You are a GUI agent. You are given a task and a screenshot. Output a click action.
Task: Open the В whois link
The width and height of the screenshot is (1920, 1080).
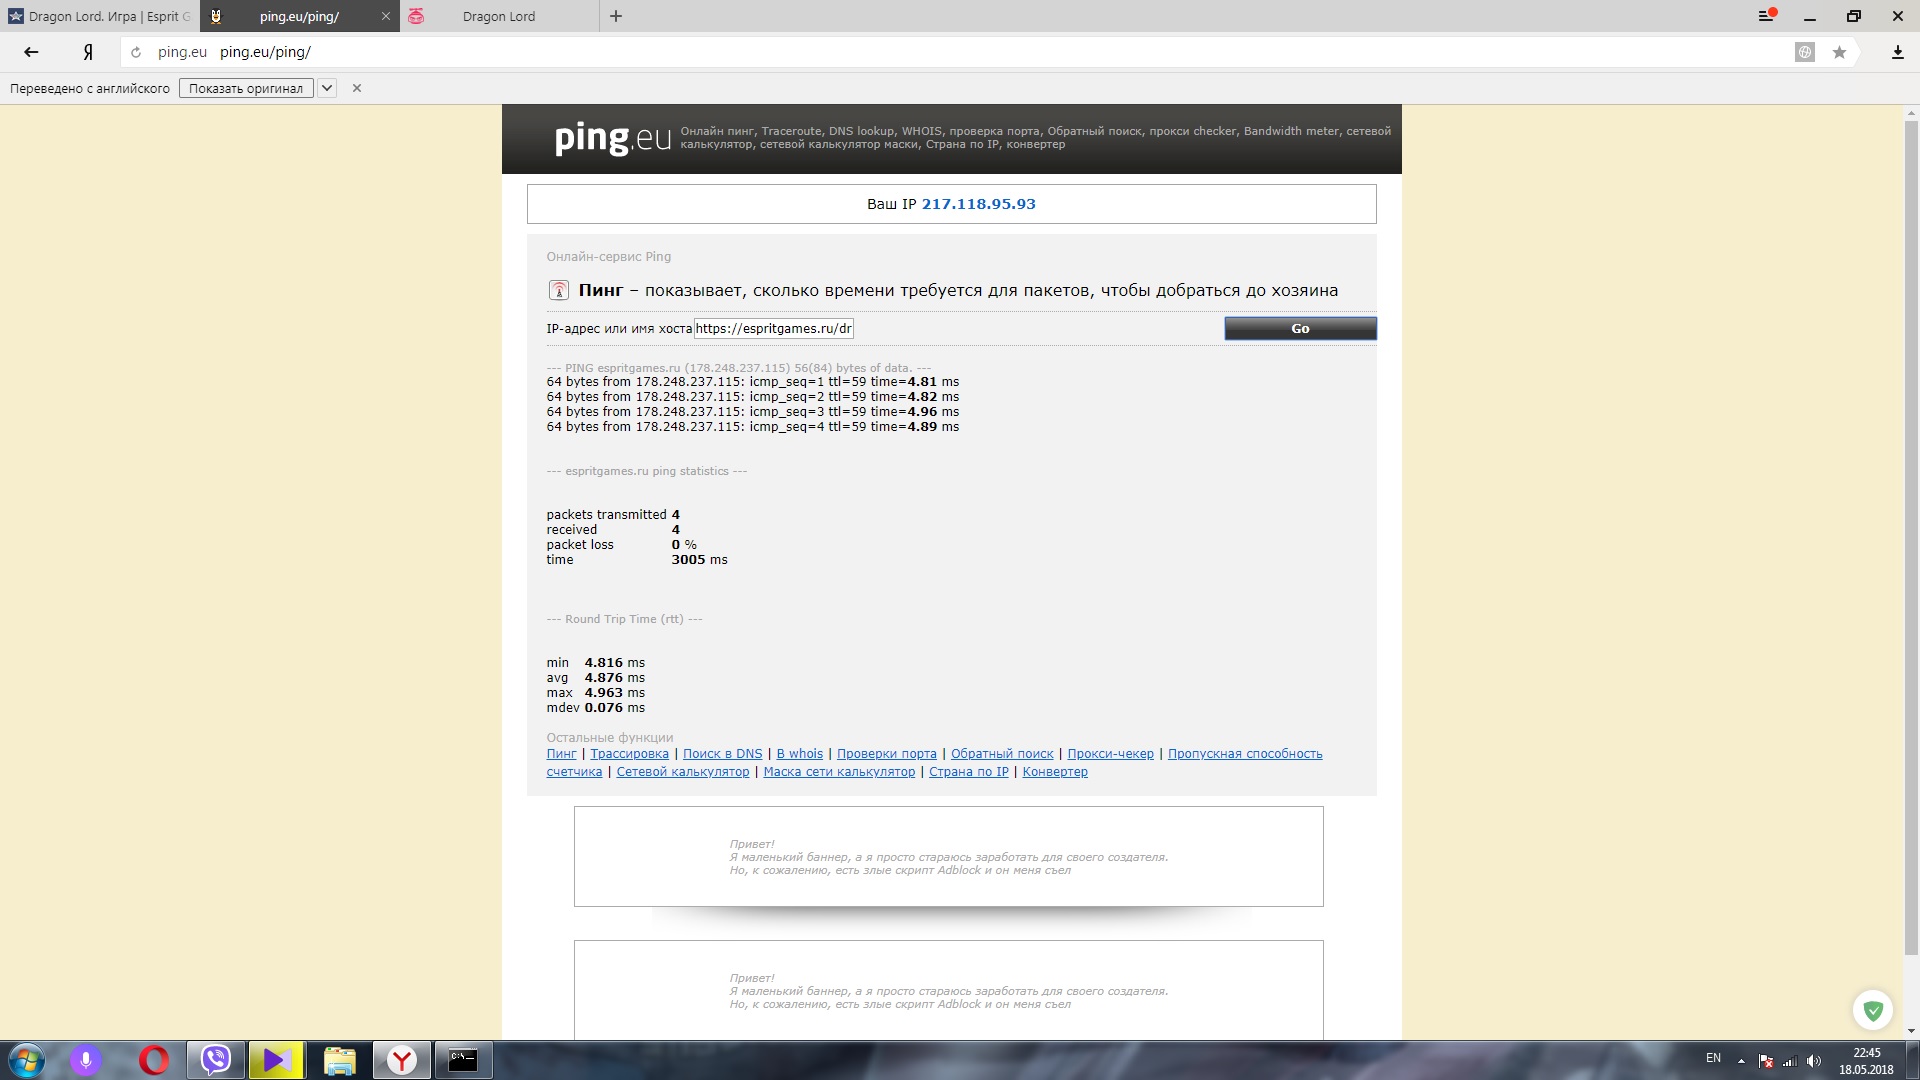[799, 754]
